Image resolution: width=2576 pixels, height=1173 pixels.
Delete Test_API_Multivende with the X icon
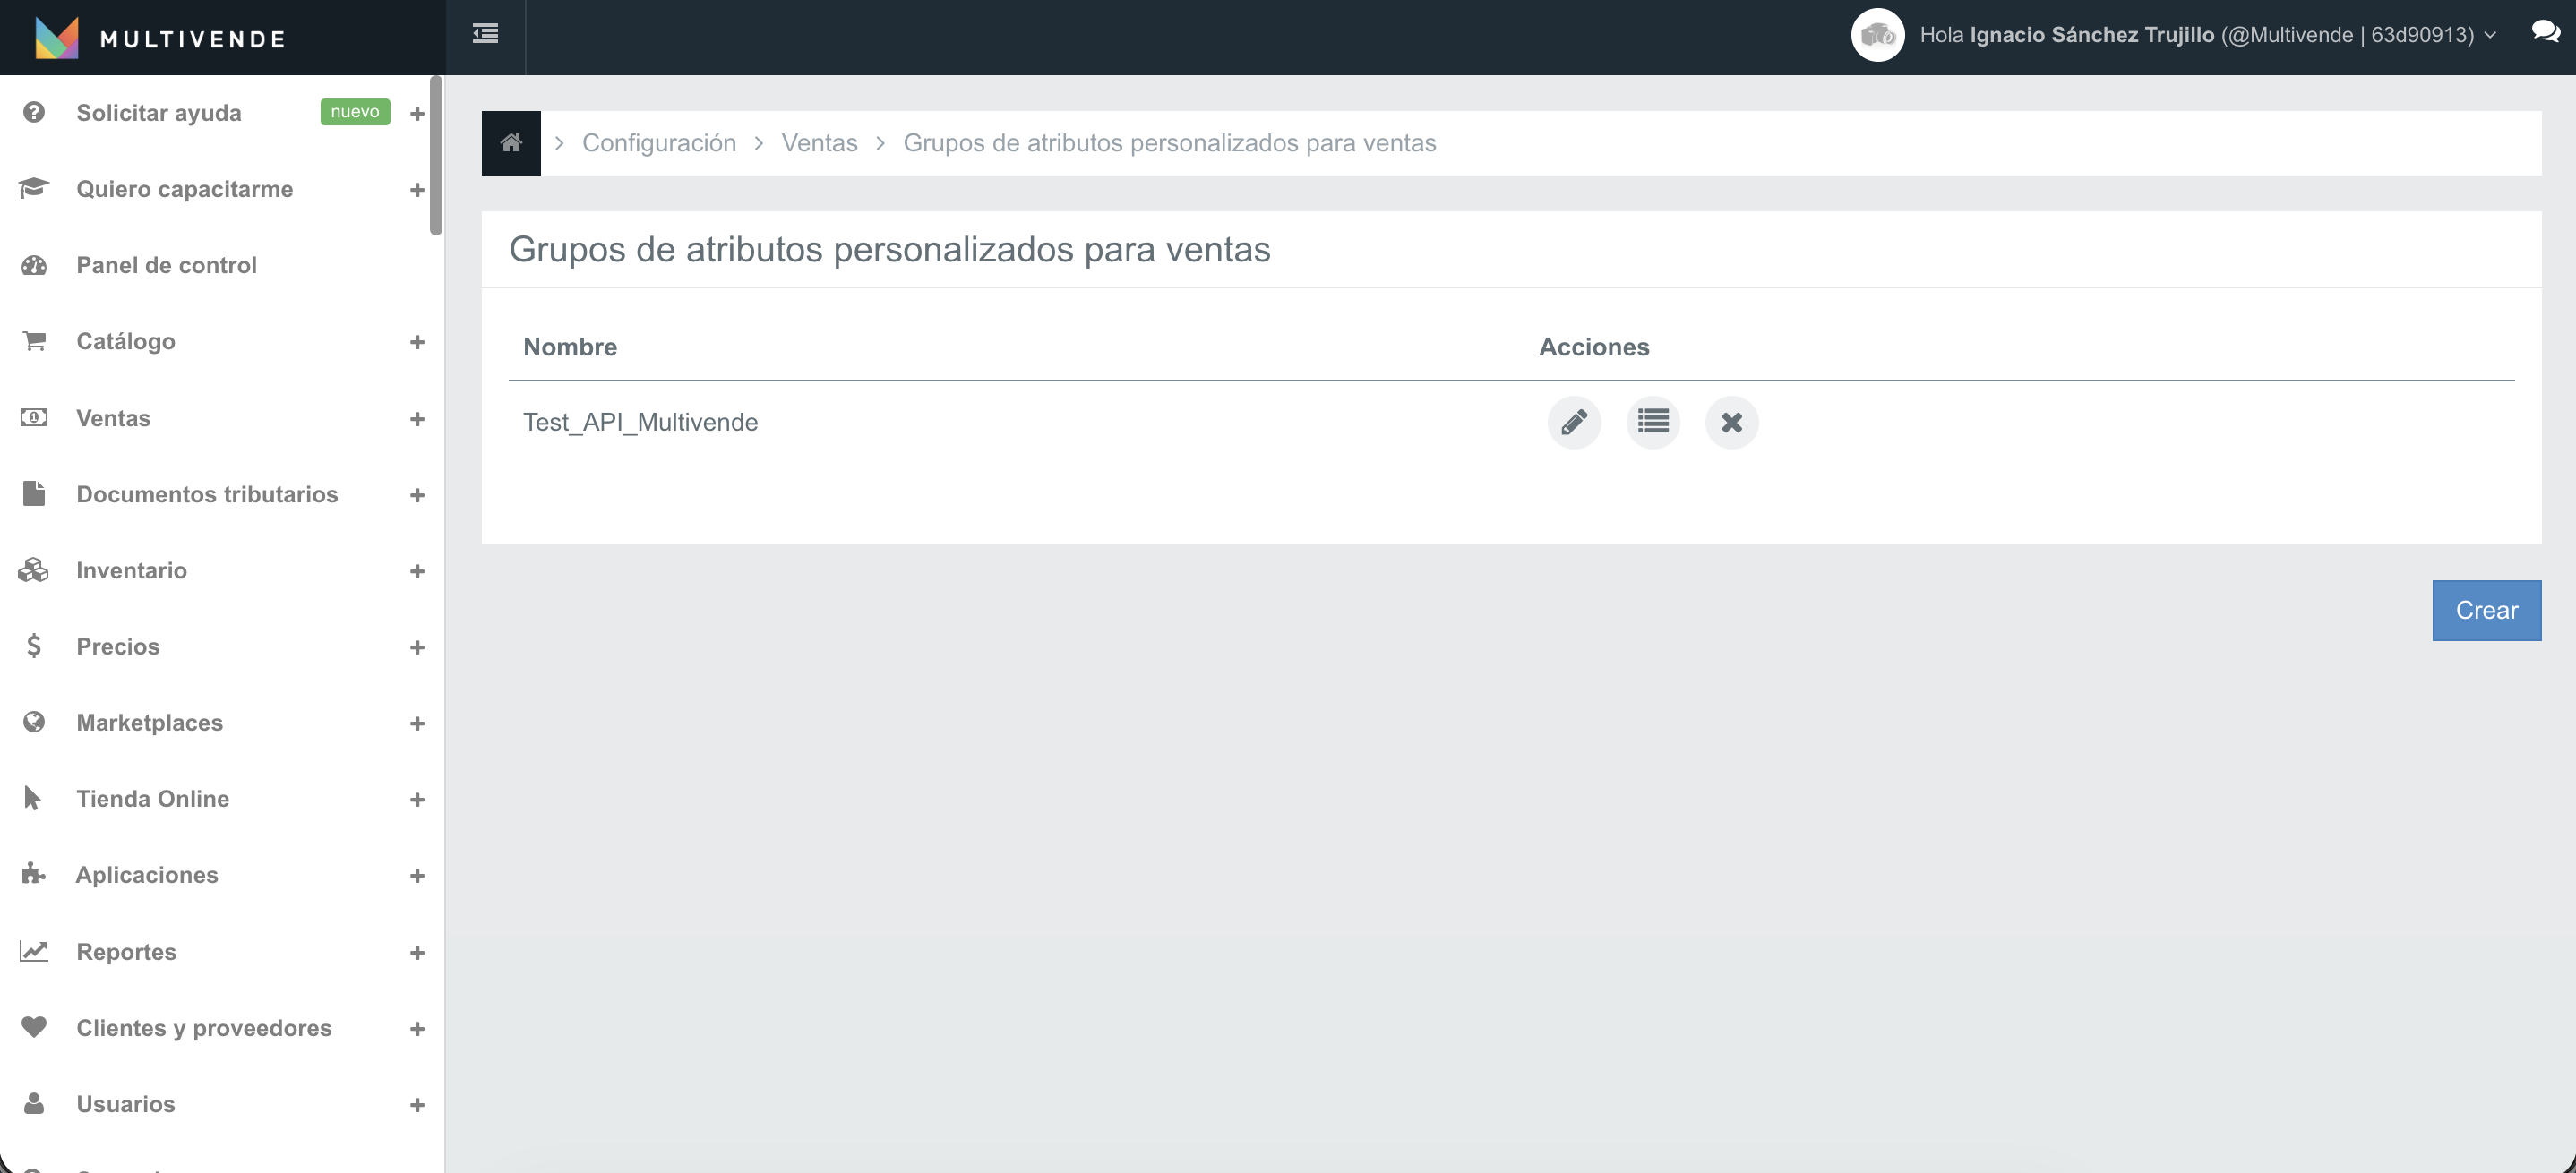click(x=1731, y=422)
